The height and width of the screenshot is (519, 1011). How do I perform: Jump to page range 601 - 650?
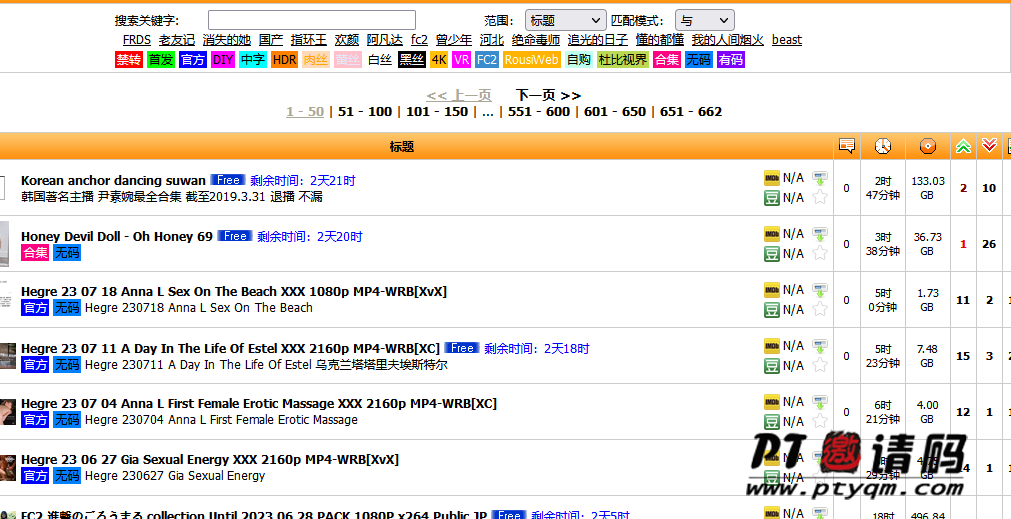[615, 112]
